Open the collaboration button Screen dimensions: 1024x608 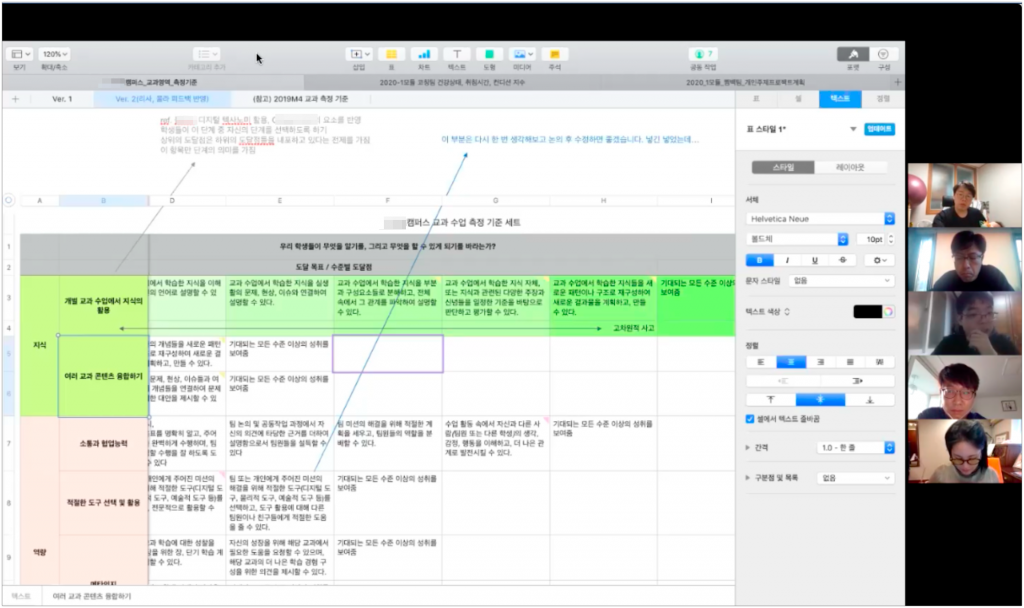coord(703,54)
